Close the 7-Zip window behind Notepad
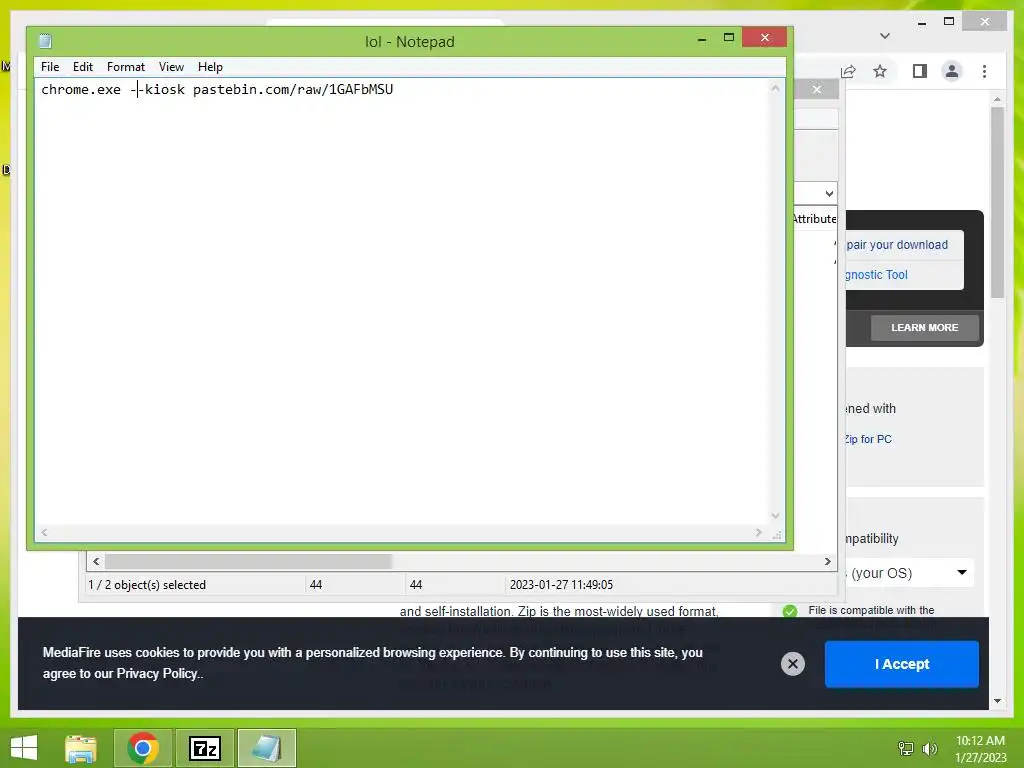This screenshot has height=768, width=1024. (x=816, y=89)
